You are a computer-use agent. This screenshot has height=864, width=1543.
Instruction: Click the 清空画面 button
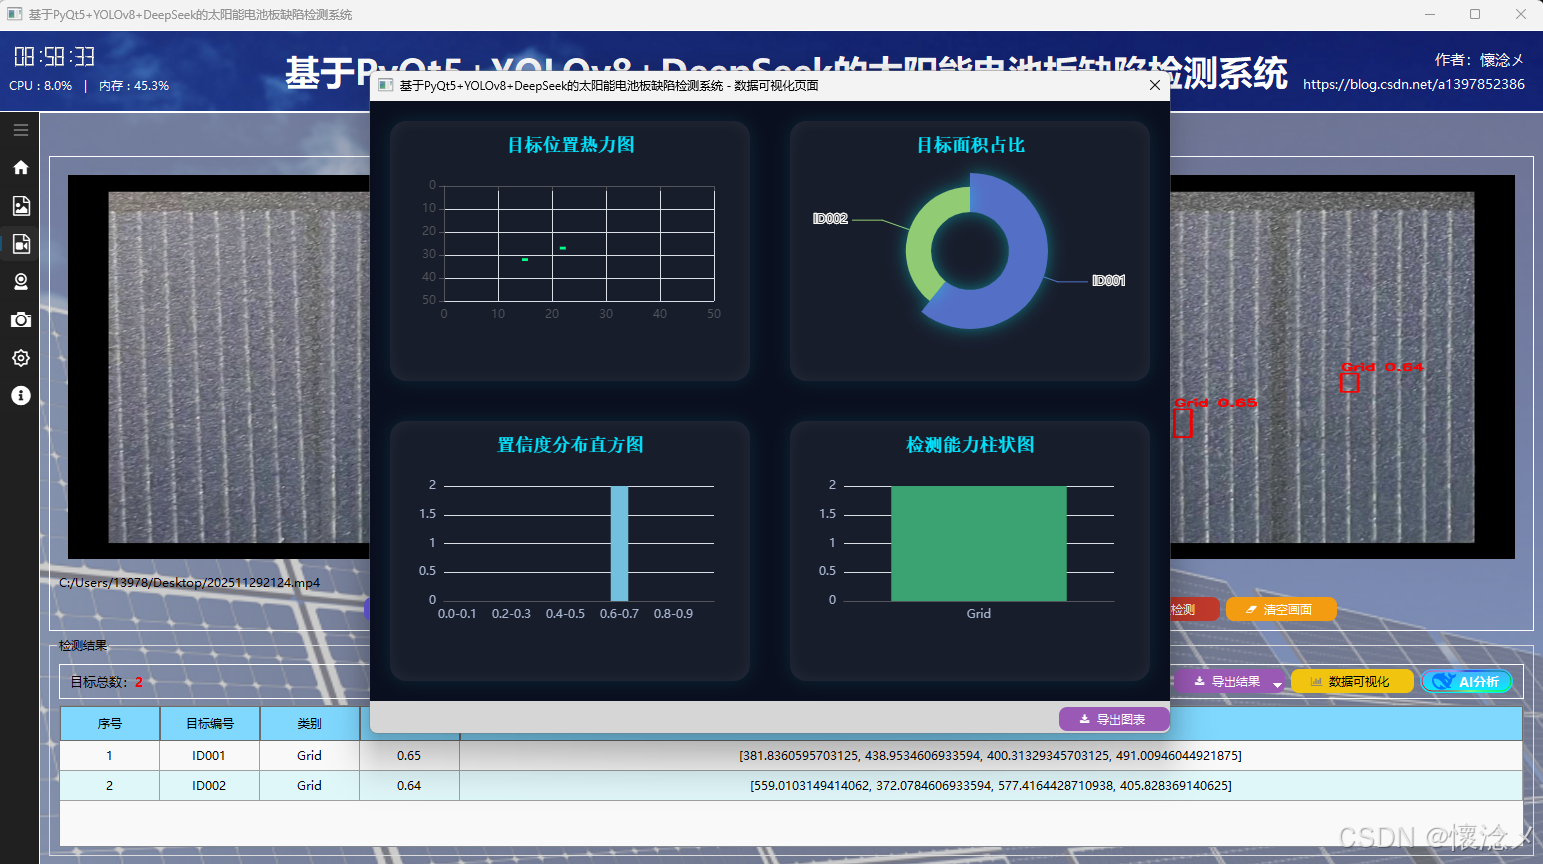click(1281, 609)
